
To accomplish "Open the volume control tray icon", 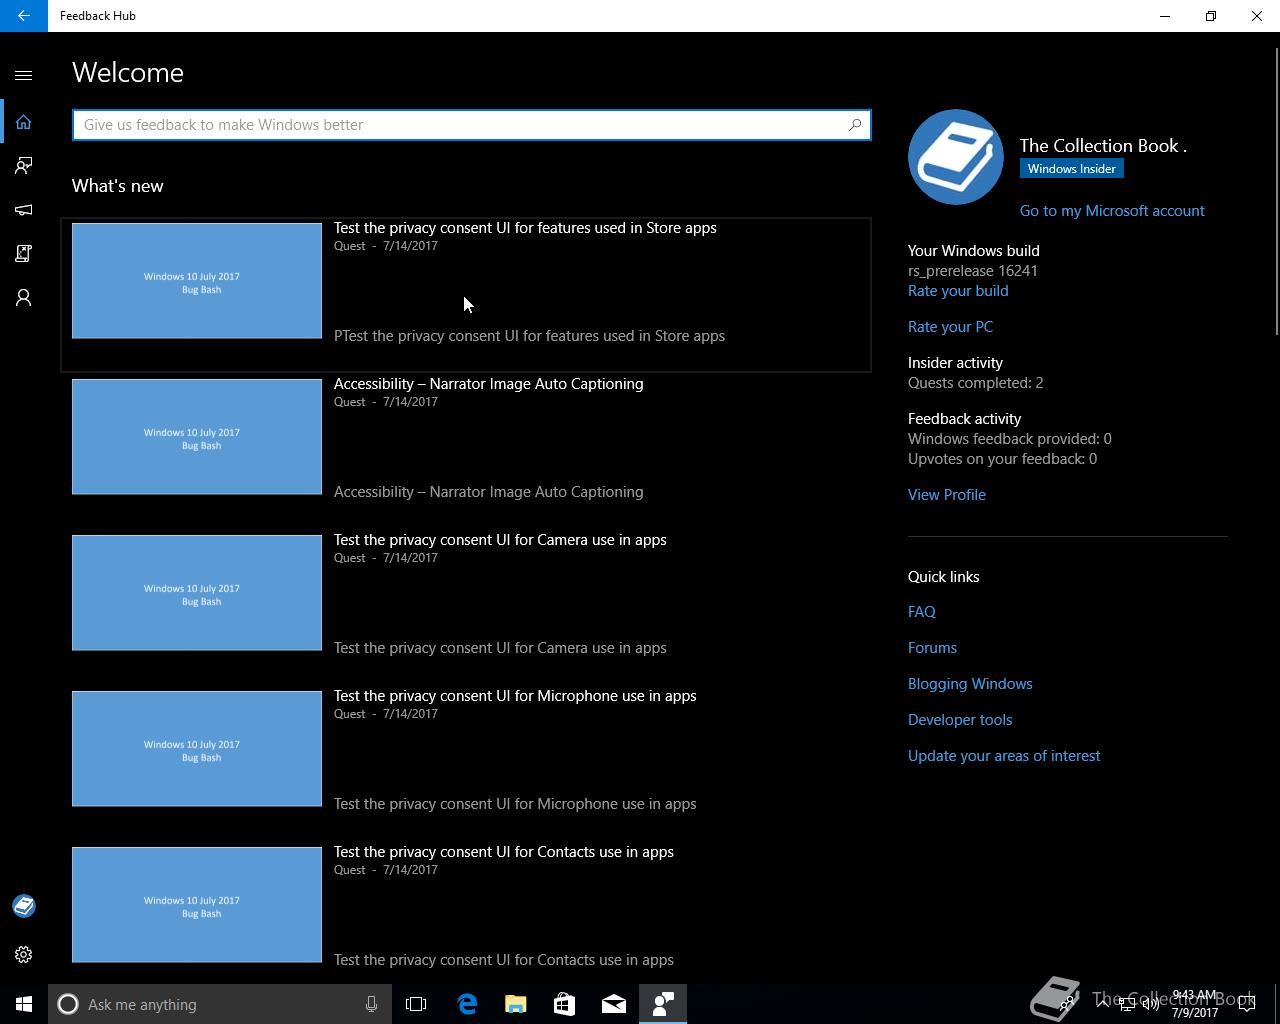I will pos(1151,1004).
